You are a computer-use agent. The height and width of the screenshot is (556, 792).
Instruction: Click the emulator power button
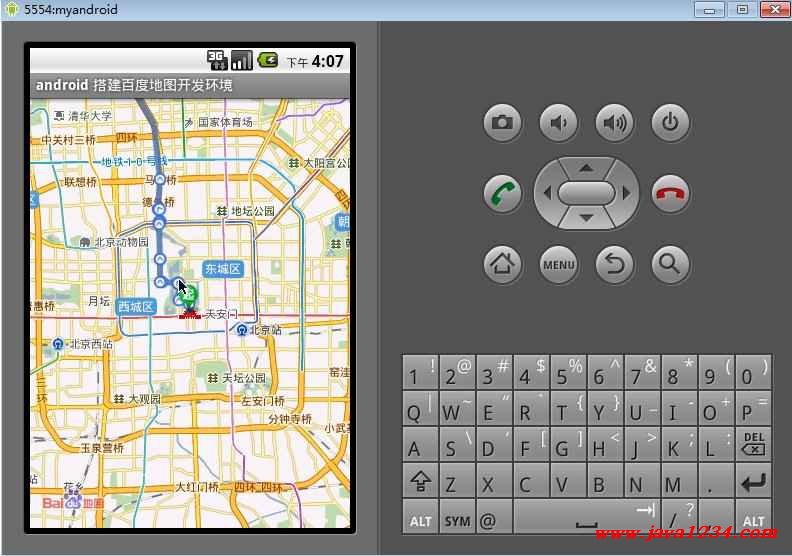pos(670,122)
